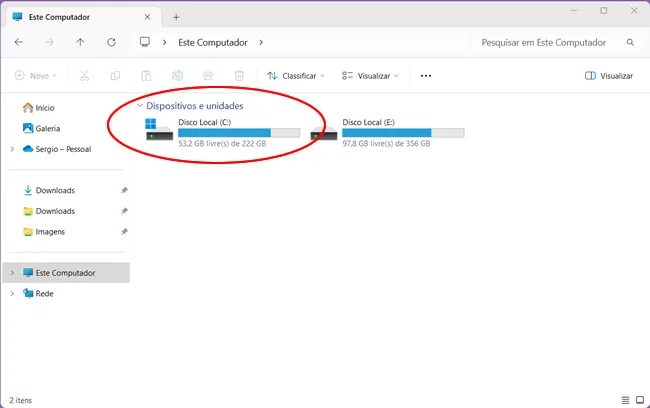
Task: Open the three-dot more options menu
Action: coord(426,75)
